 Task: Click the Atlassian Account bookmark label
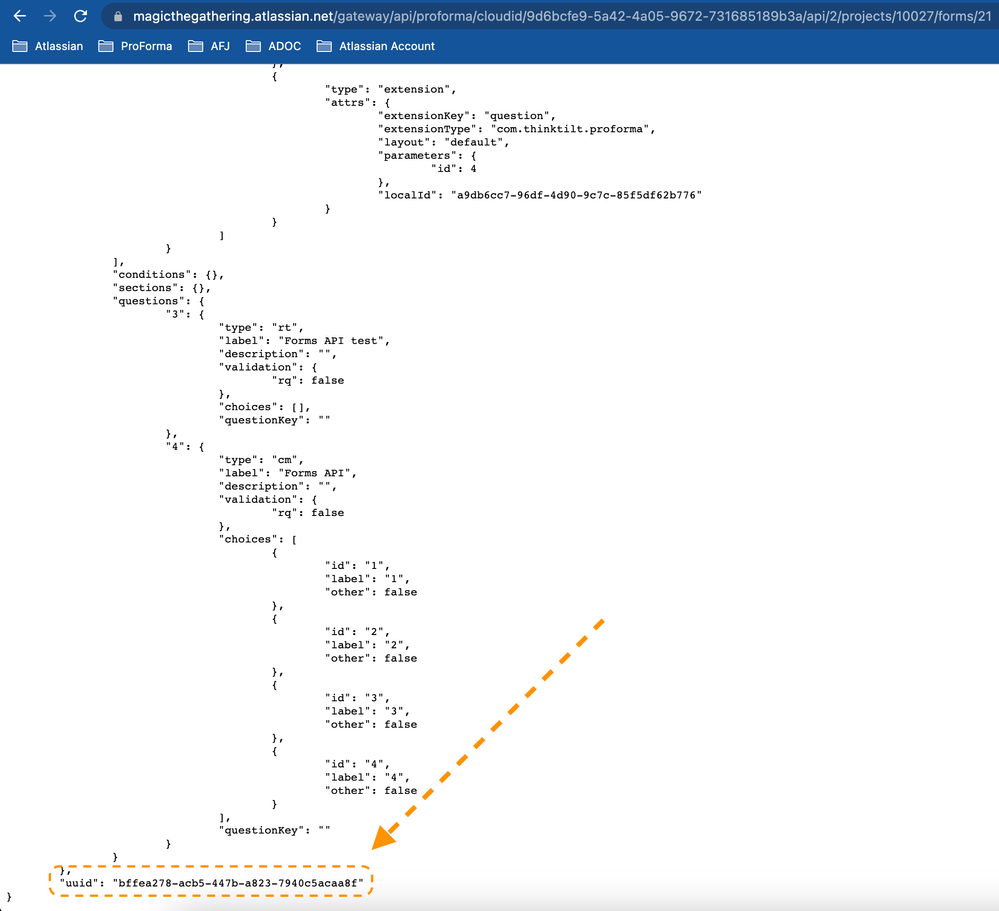[x=386, y=46]
